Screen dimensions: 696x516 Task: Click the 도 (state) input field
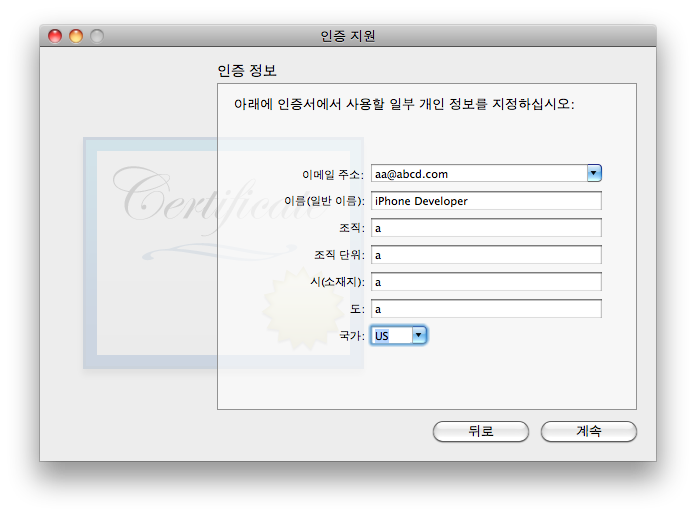tap(486, 309)
